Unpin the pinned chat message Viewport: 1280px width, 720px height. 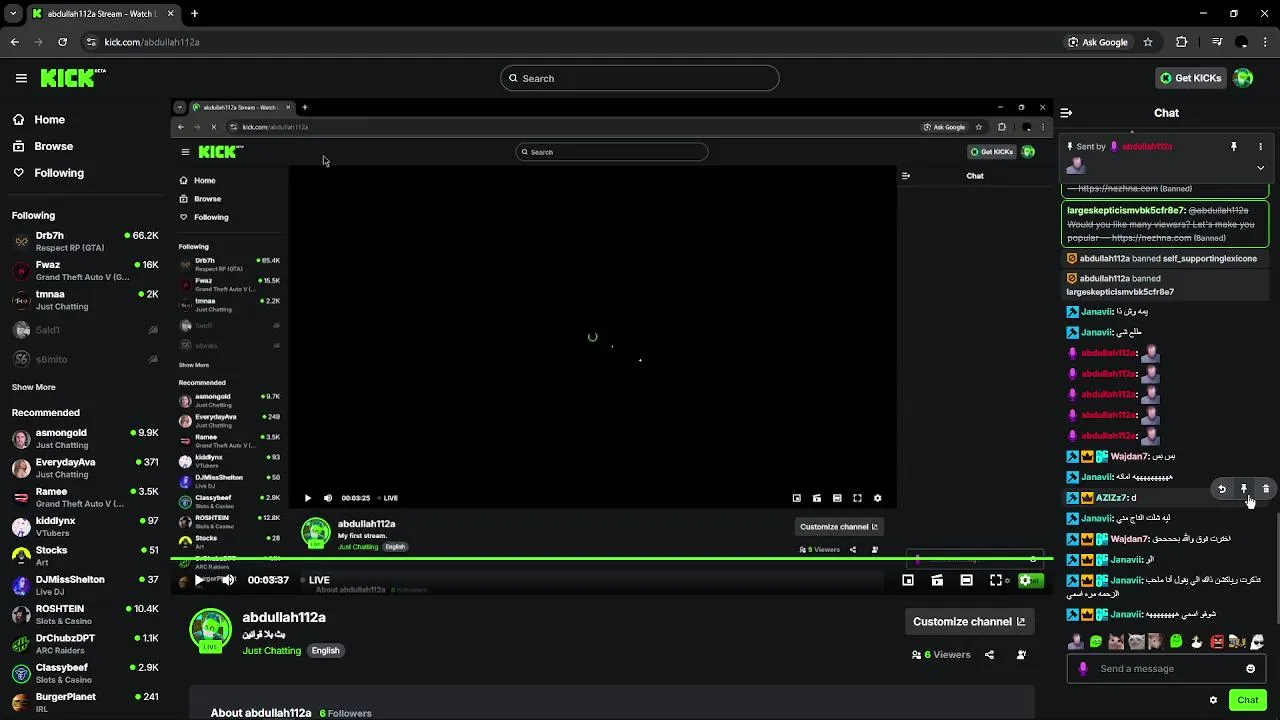1234,146
